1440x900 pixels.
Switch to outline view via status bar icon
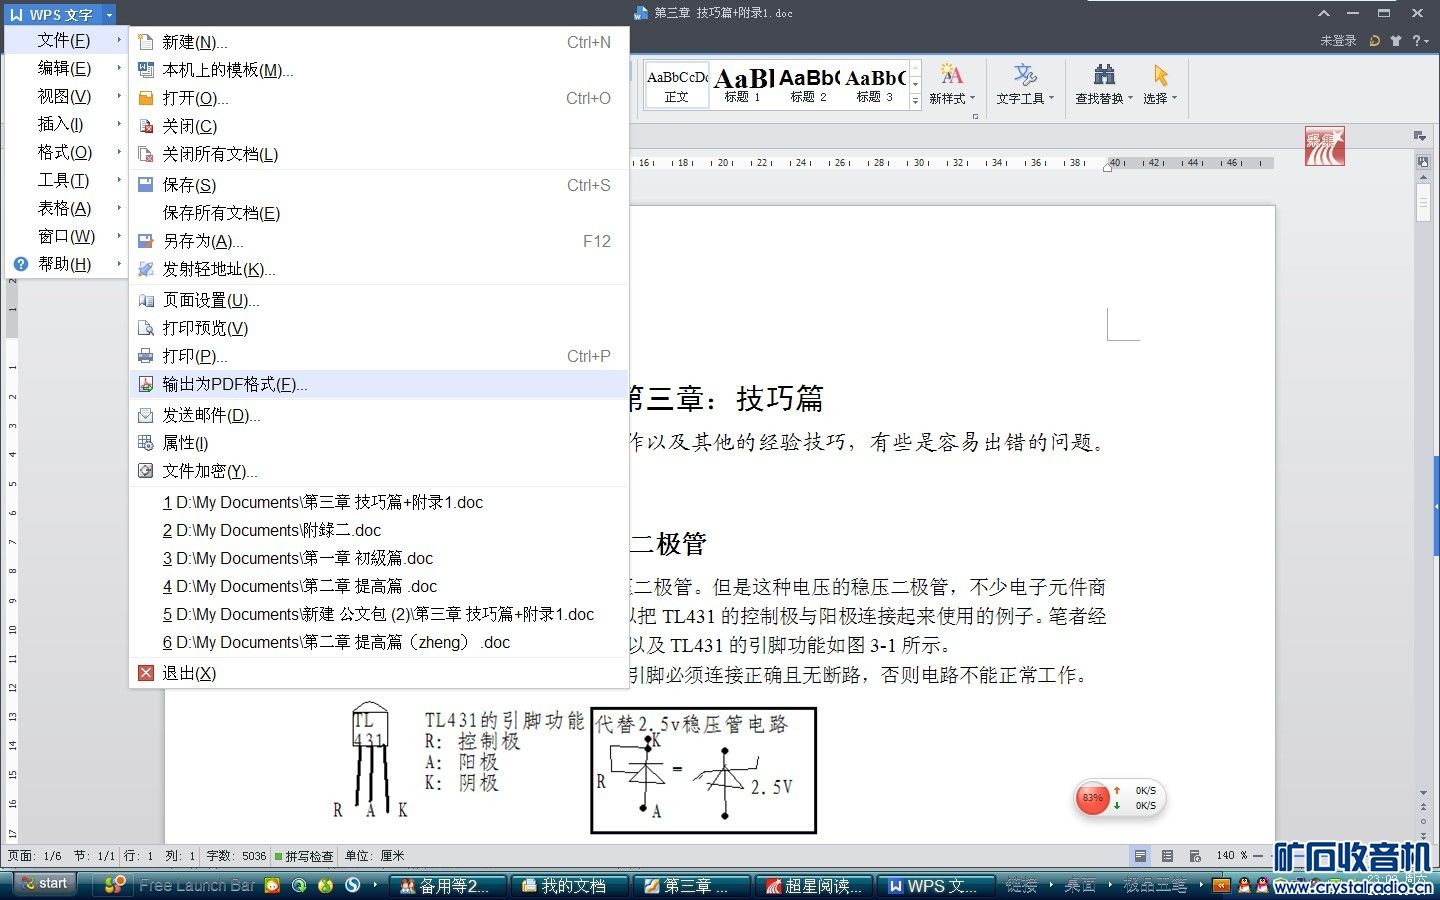coord(1168,856)
